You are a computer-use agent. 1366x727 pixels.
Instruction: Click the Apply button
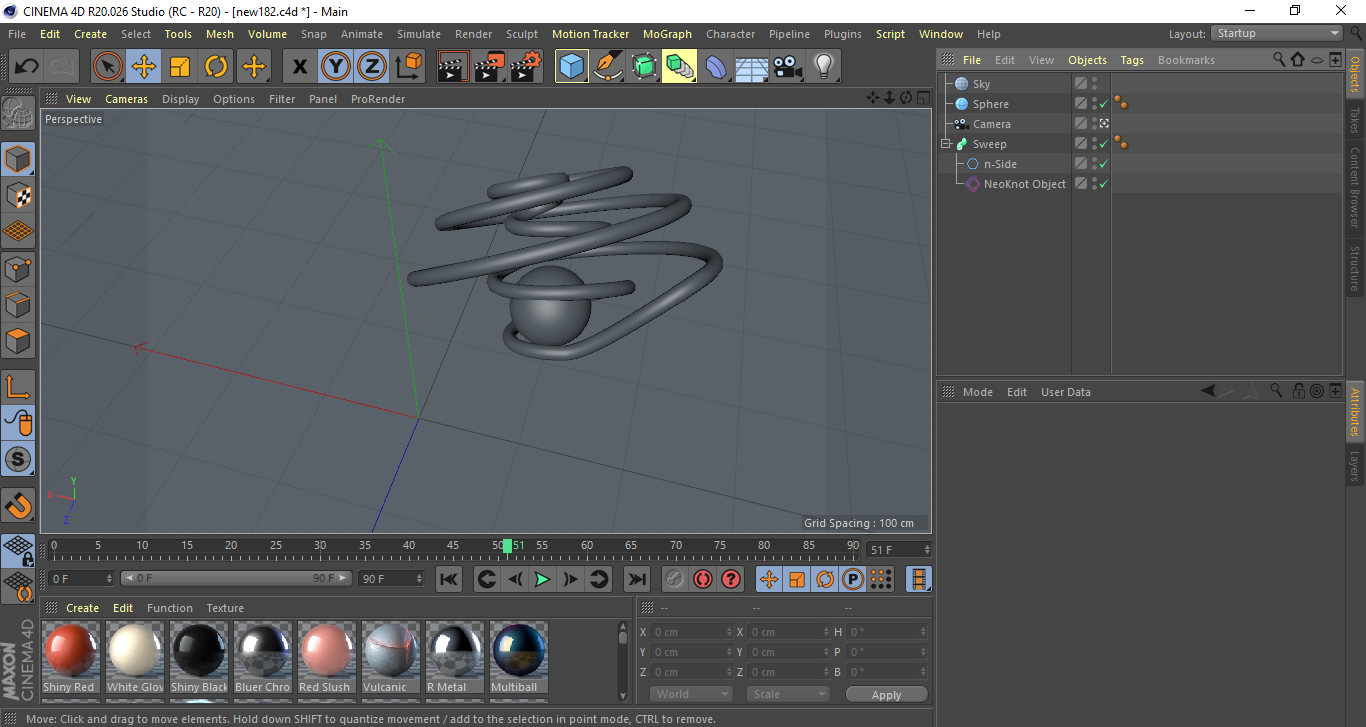886,694
